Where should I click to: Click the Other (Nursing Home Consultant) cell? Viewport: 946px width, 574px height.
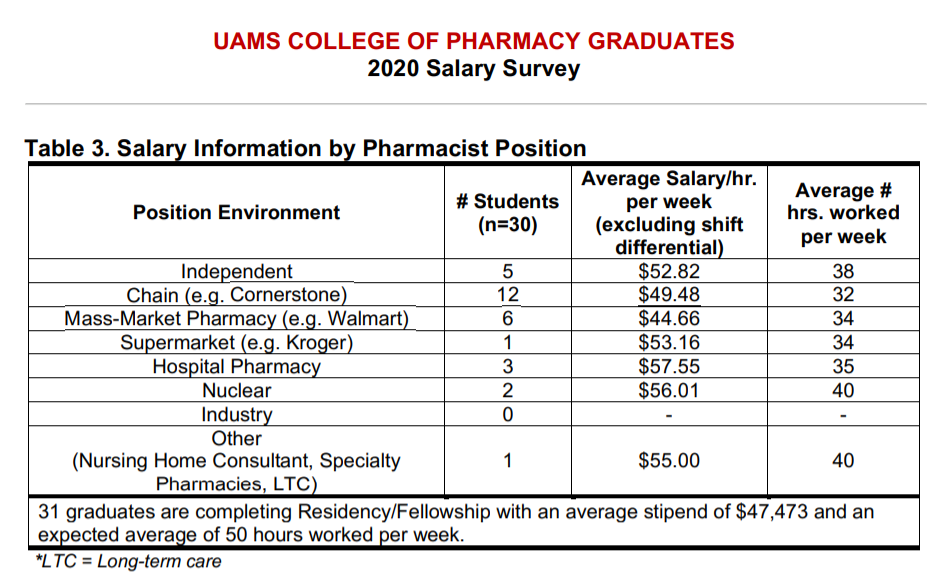tap(236, 461)
